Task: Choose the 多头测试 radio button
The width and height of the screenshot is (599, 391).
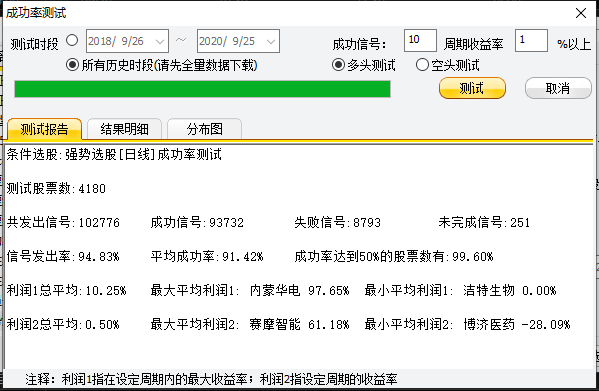Action: tap(338, 65)
